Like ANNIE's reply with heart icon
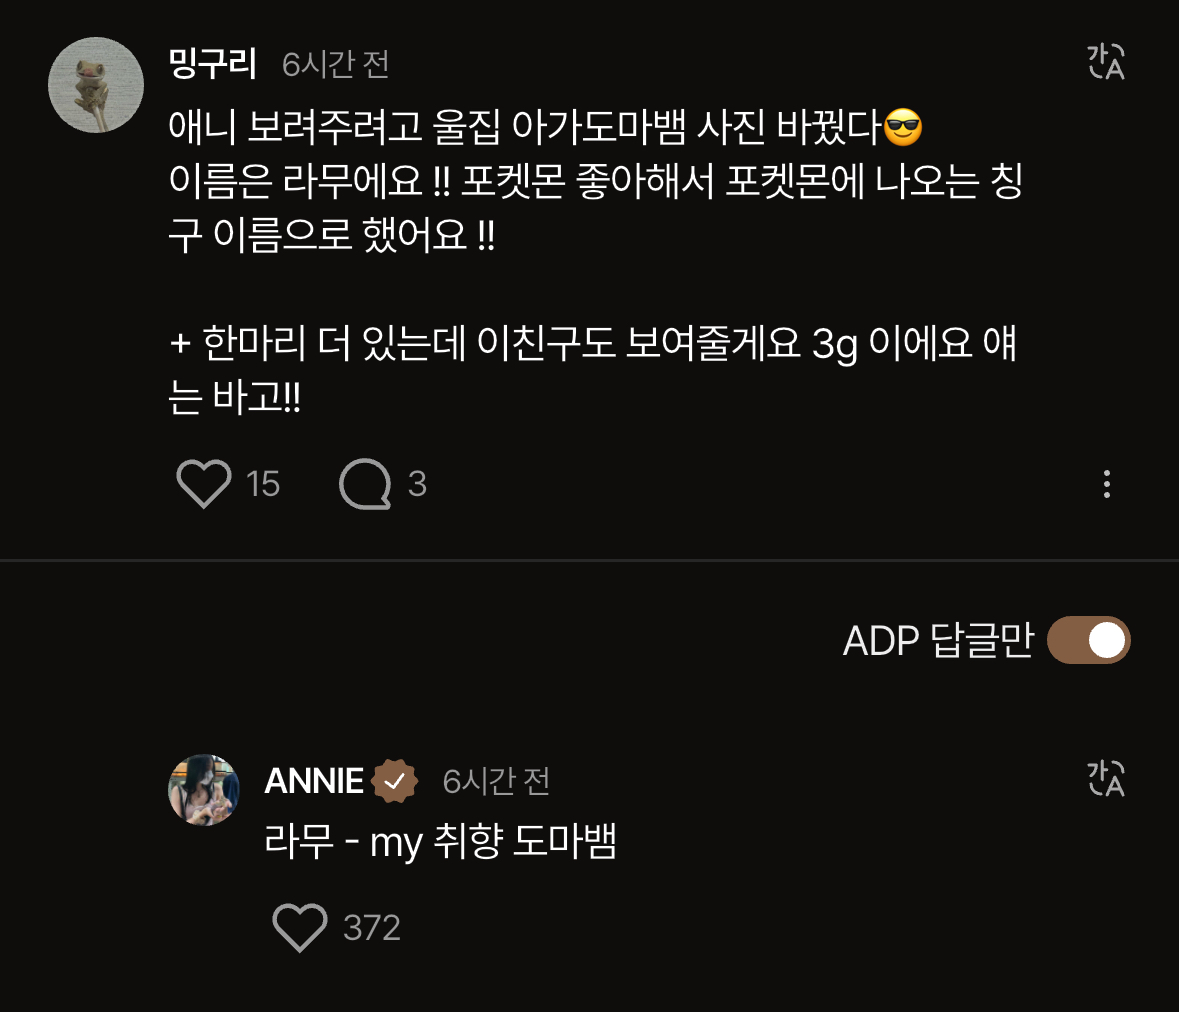Screen dimensions: 1179x1012 point(300,928)
